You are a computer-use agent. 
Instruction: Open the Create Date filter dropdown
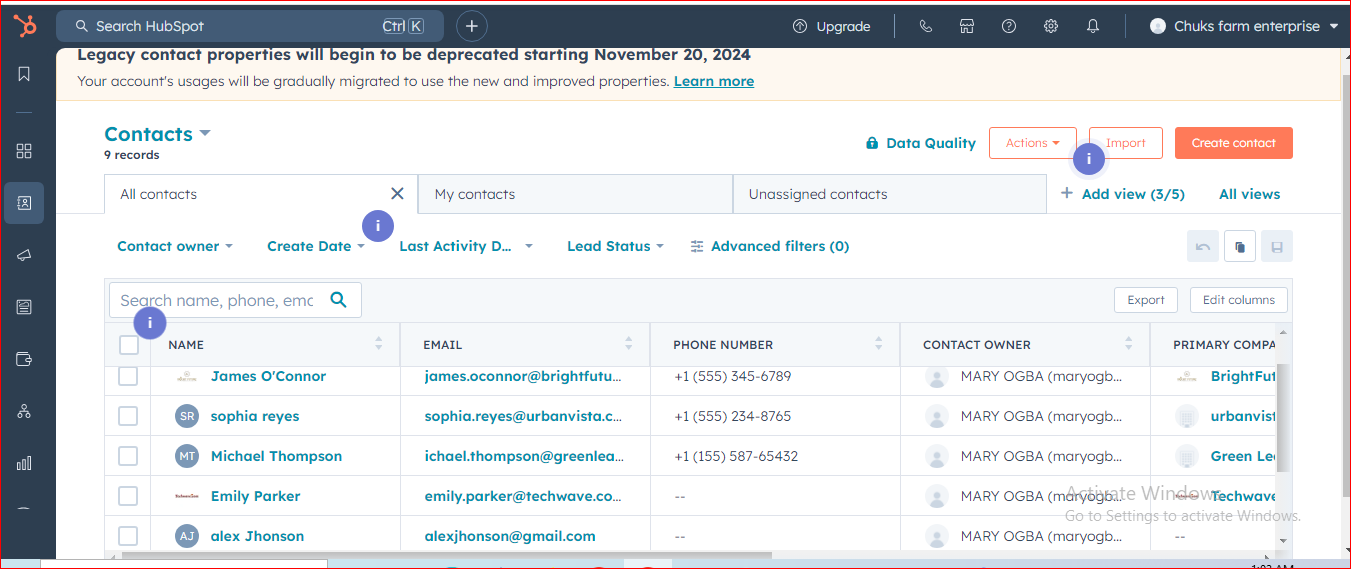pyautogui.click(x=315, y=246)
